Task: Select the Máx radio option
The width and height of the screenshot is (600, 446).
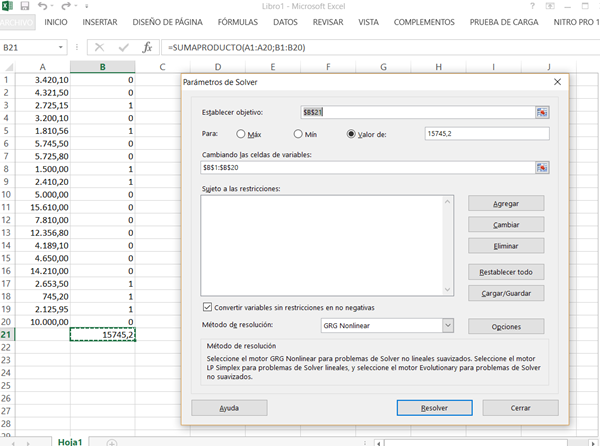Action: tap(242, 133)
